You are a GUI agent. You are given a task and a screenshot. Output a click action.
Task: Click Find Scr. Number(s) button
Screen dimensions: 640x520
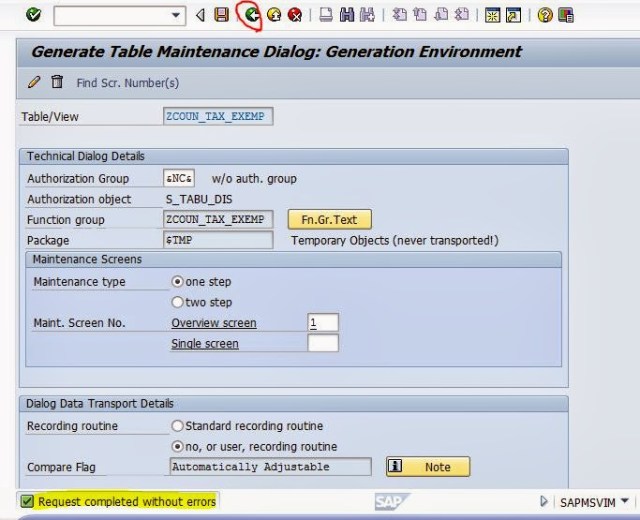click(128, 83)
